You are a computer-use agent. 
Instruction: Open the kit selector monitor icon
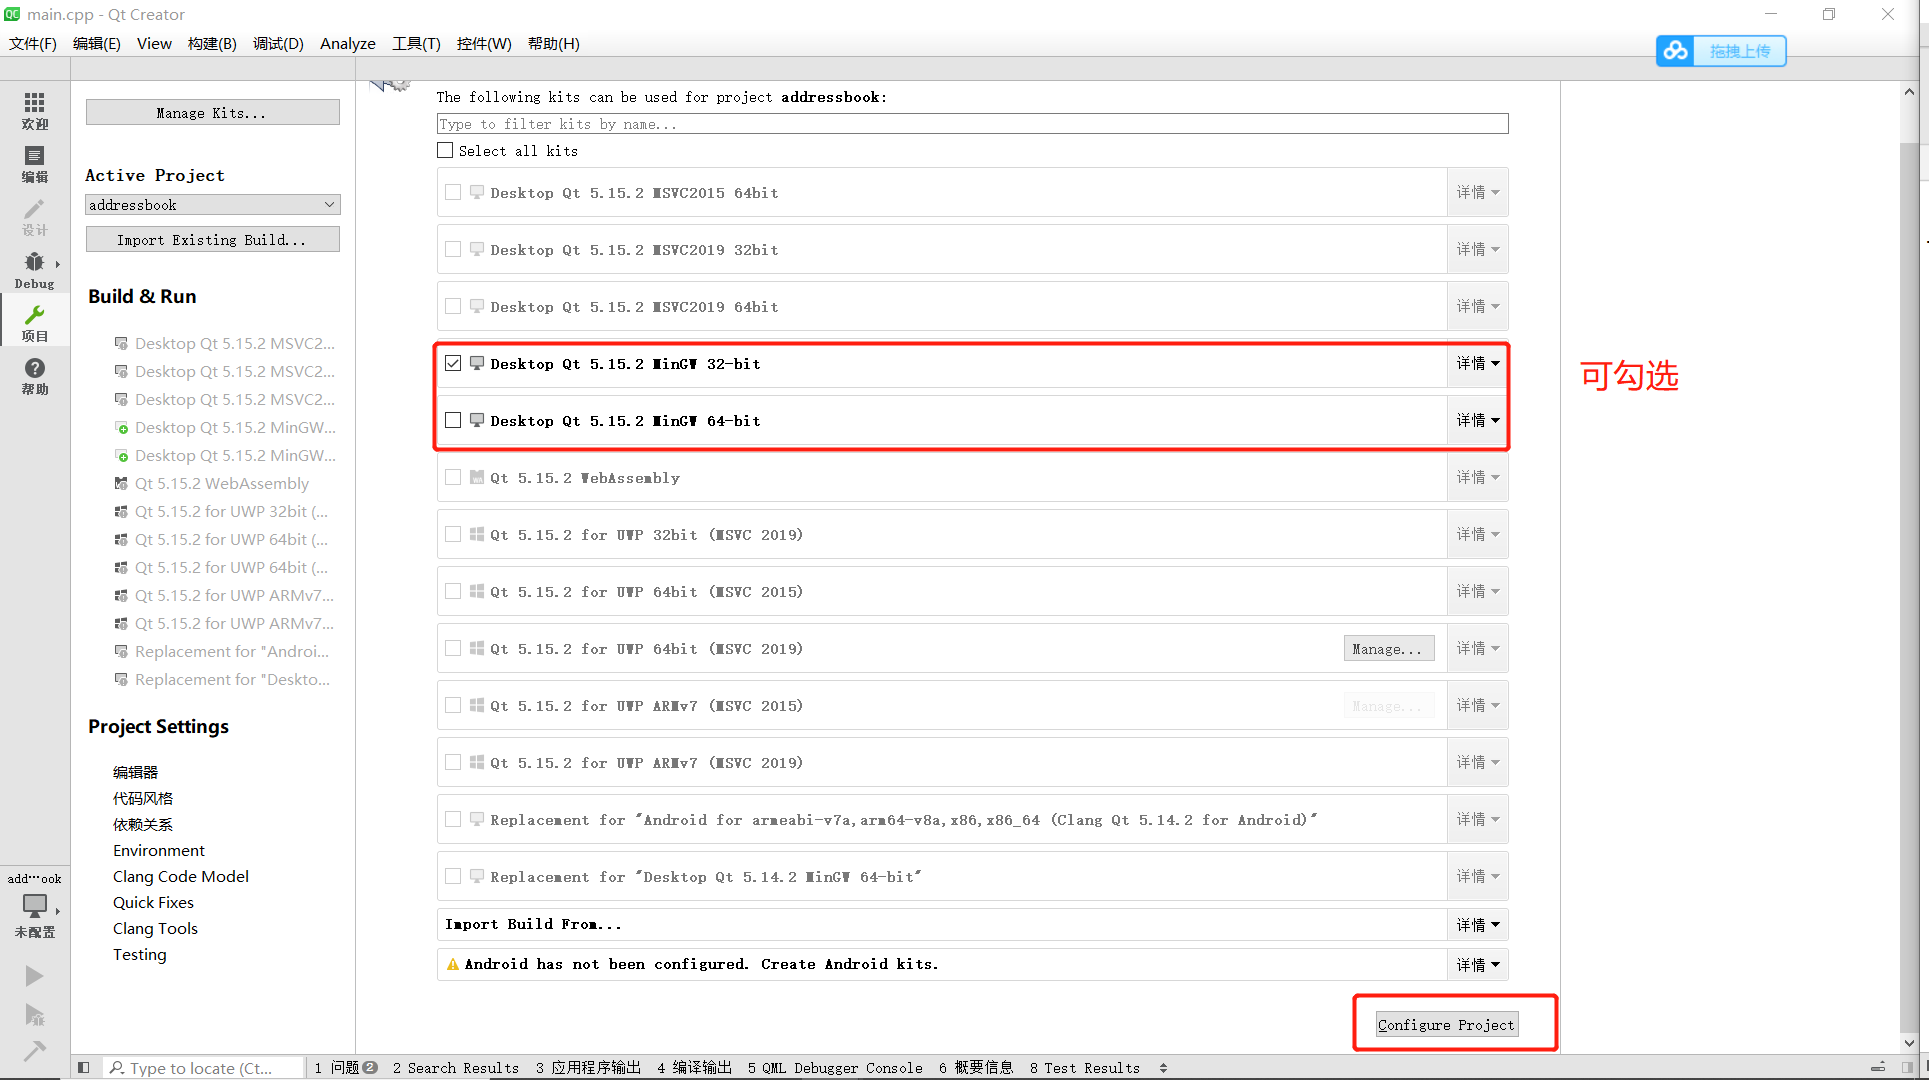tap(34, 908)
